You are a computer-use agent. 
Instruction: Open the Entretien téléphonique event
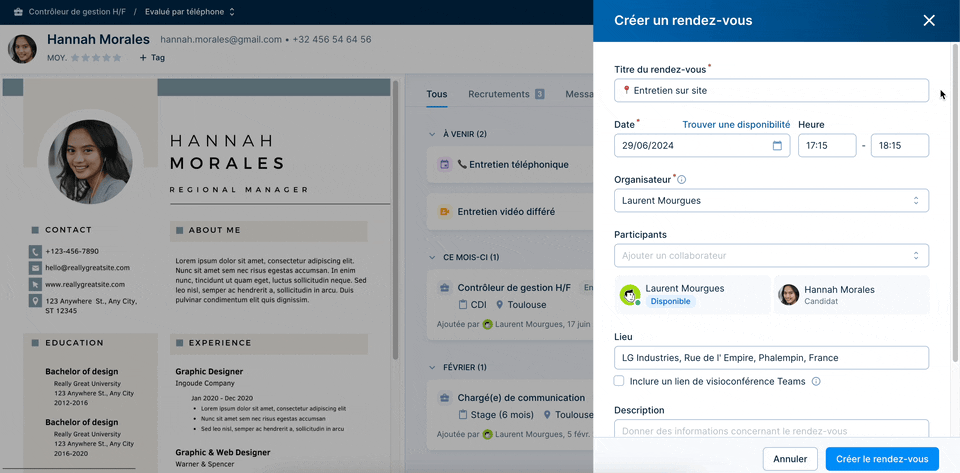509,164
